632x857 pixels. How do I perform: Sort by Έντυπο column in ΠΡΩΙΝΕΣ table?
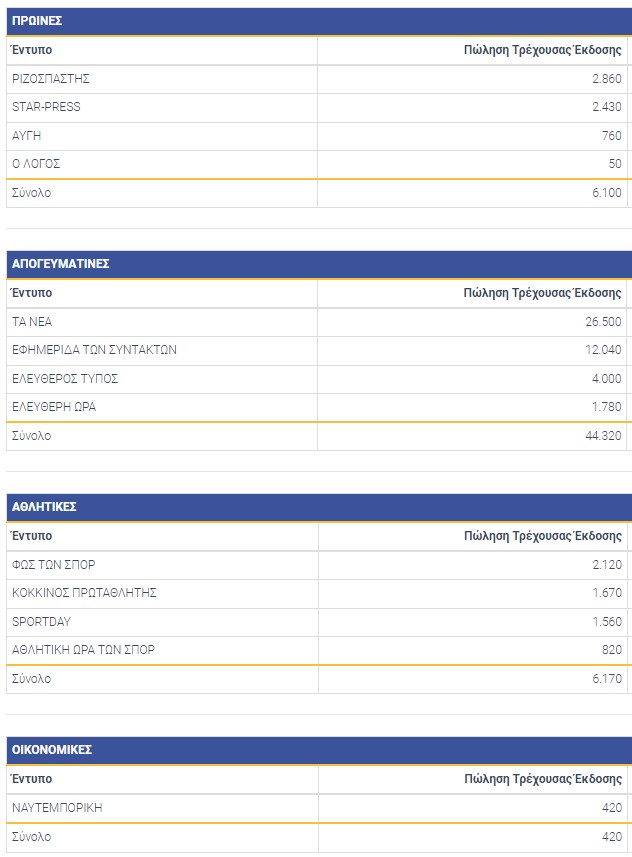[x=32, y=50]
